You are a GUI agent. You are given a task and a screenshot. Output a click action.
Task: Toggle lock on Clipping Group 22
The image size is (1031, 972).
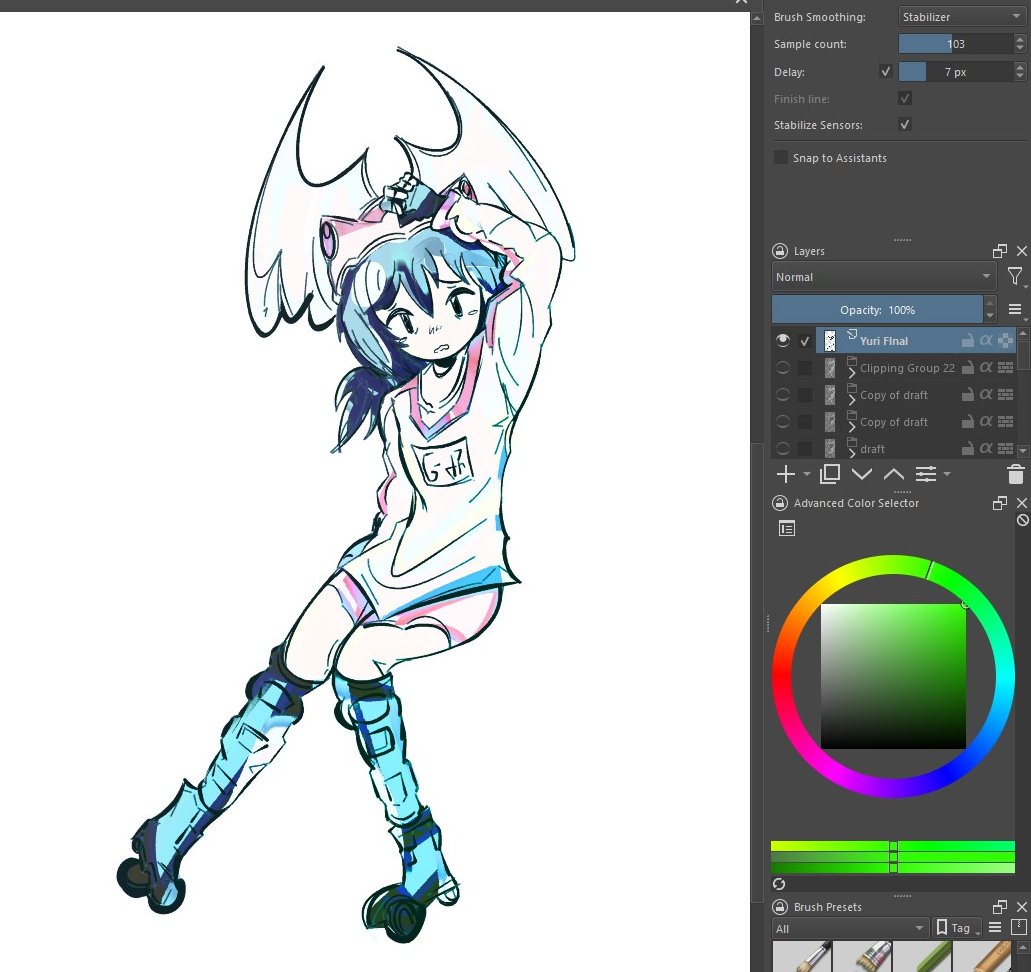coord(967,368)
